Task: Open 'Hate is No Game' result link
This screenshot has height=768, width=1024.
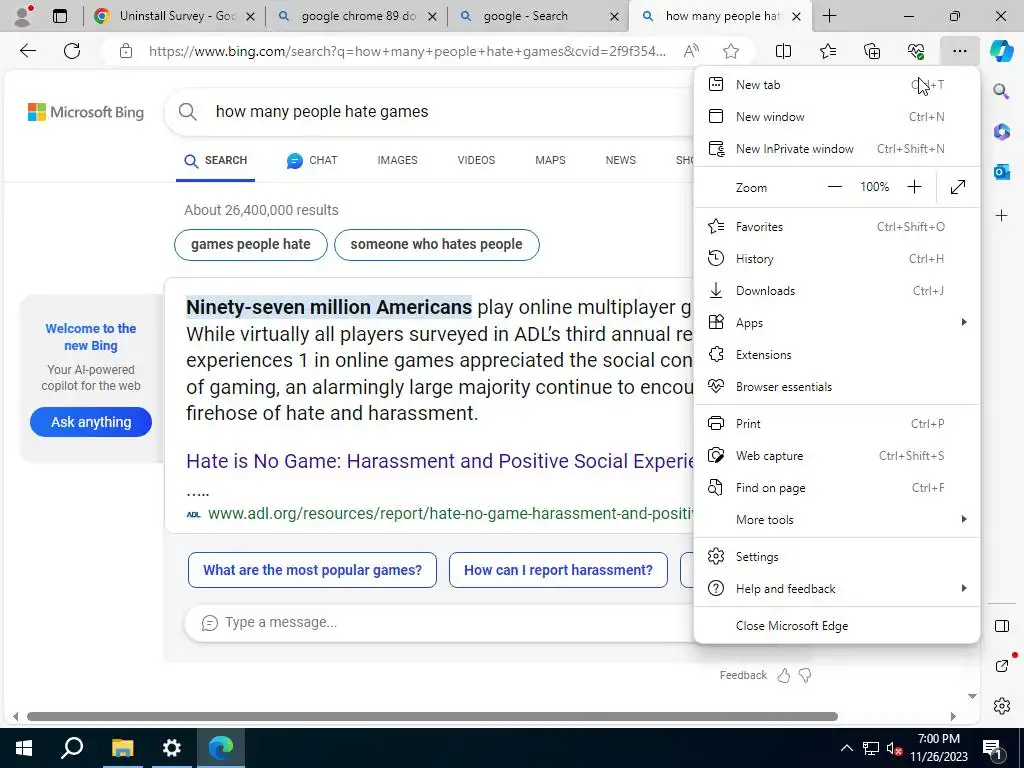Action: (x=440, y=461)
